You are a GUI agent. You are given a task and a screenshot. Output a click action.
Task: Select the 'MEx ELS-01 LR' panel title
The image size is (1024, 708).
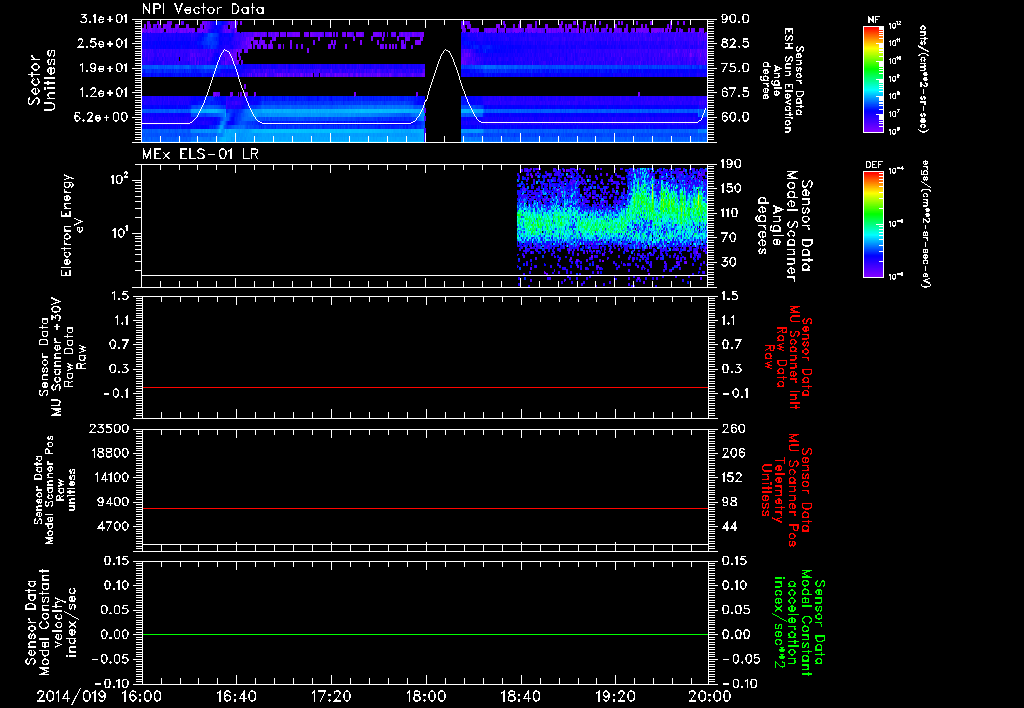click(x=200, y=154)
